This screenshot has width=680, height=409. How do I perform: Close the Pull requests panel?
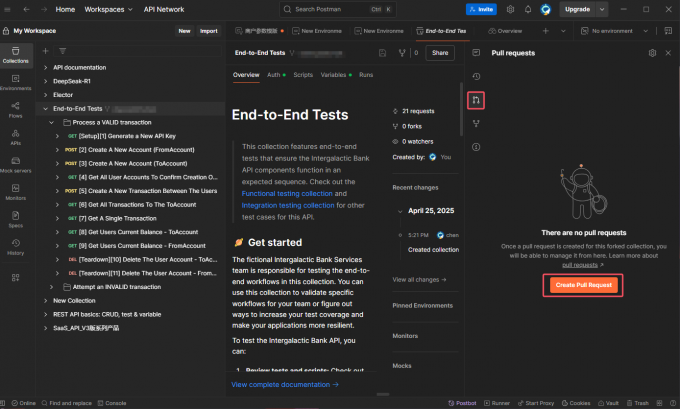pos(668,53)
